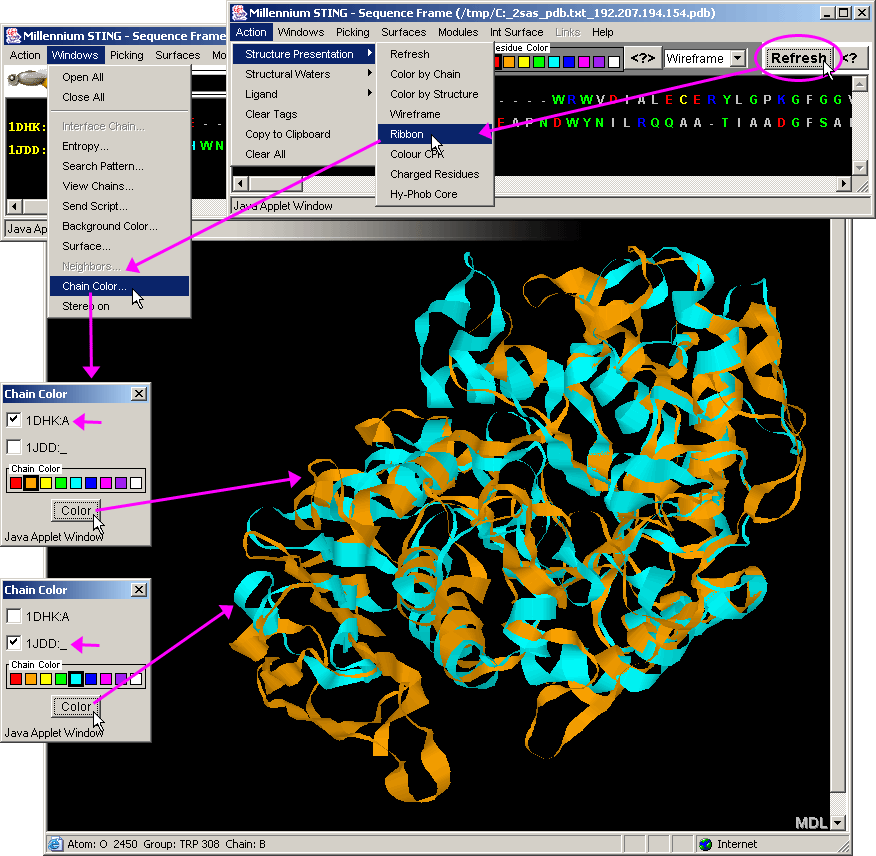Click the '<?' button right of Refresh
Viewport: 876px width, 856px height.
click(x=851, y=58)
